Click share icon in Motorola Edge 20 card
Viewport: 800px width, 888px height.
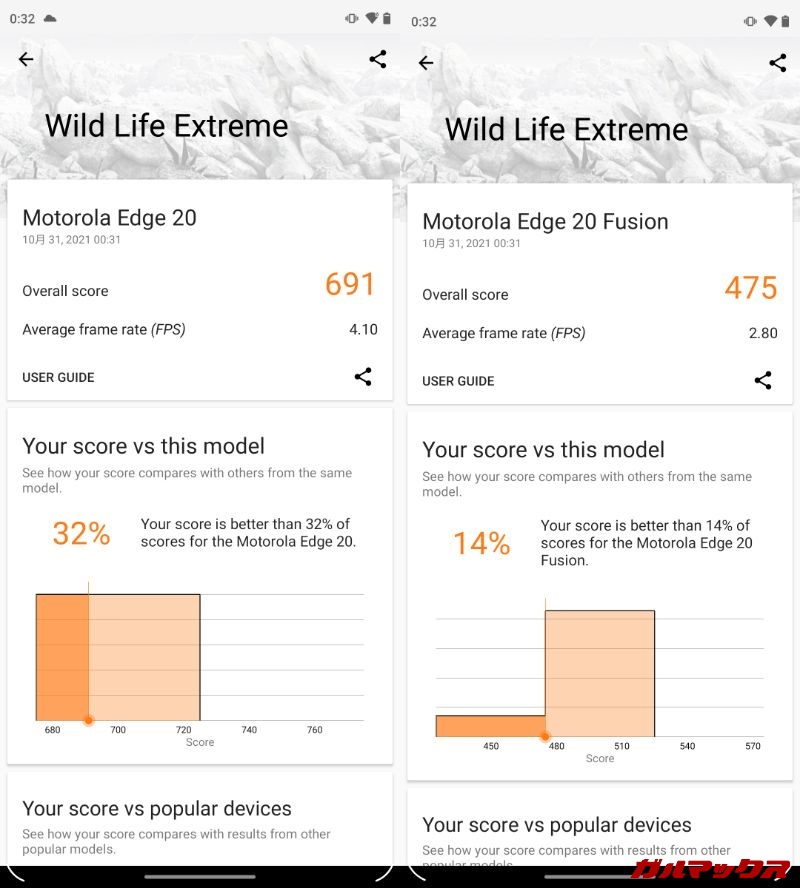(363, 377)
